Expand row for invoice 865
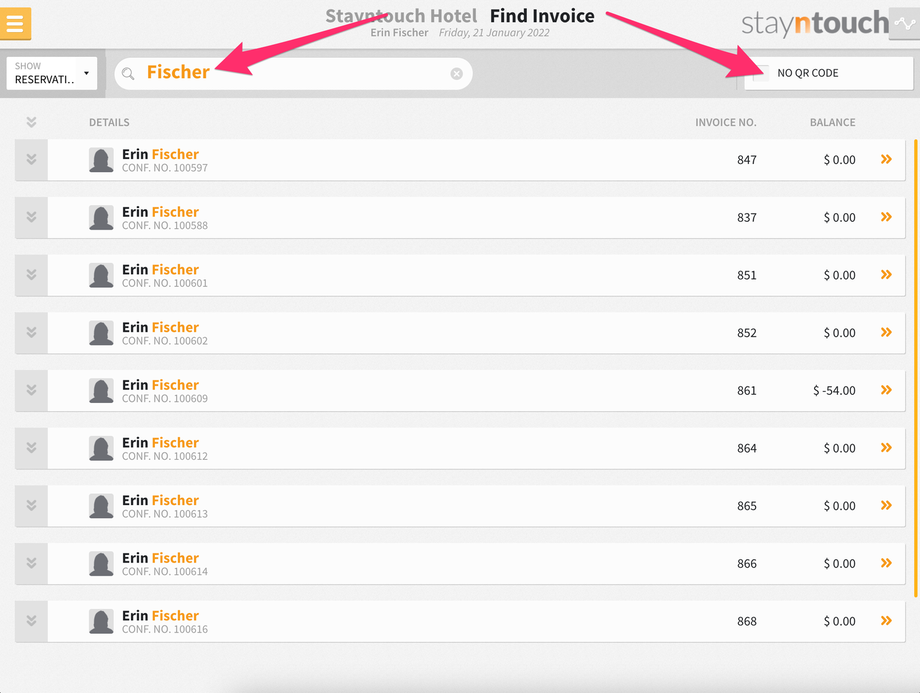This screenshot has width=920, height=693. (x=31, y=505)
